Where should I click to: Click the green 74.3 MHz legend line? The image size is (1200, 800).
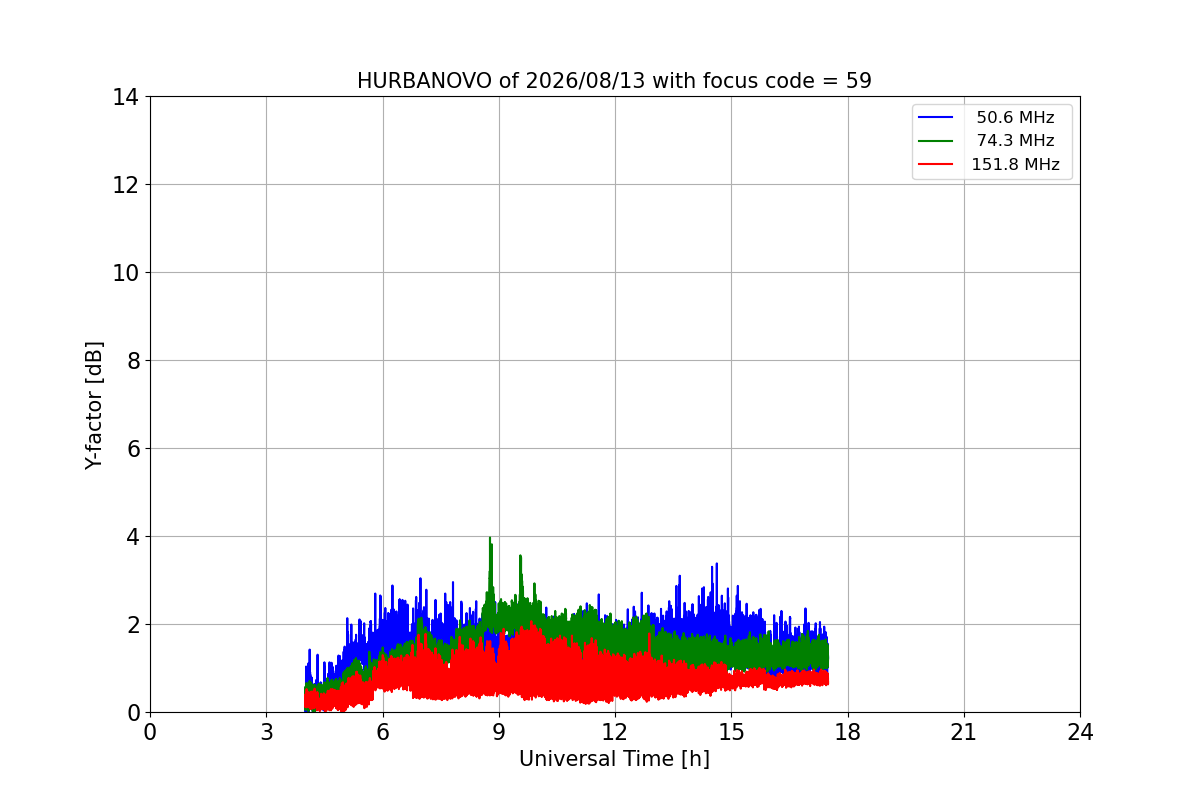937,141
